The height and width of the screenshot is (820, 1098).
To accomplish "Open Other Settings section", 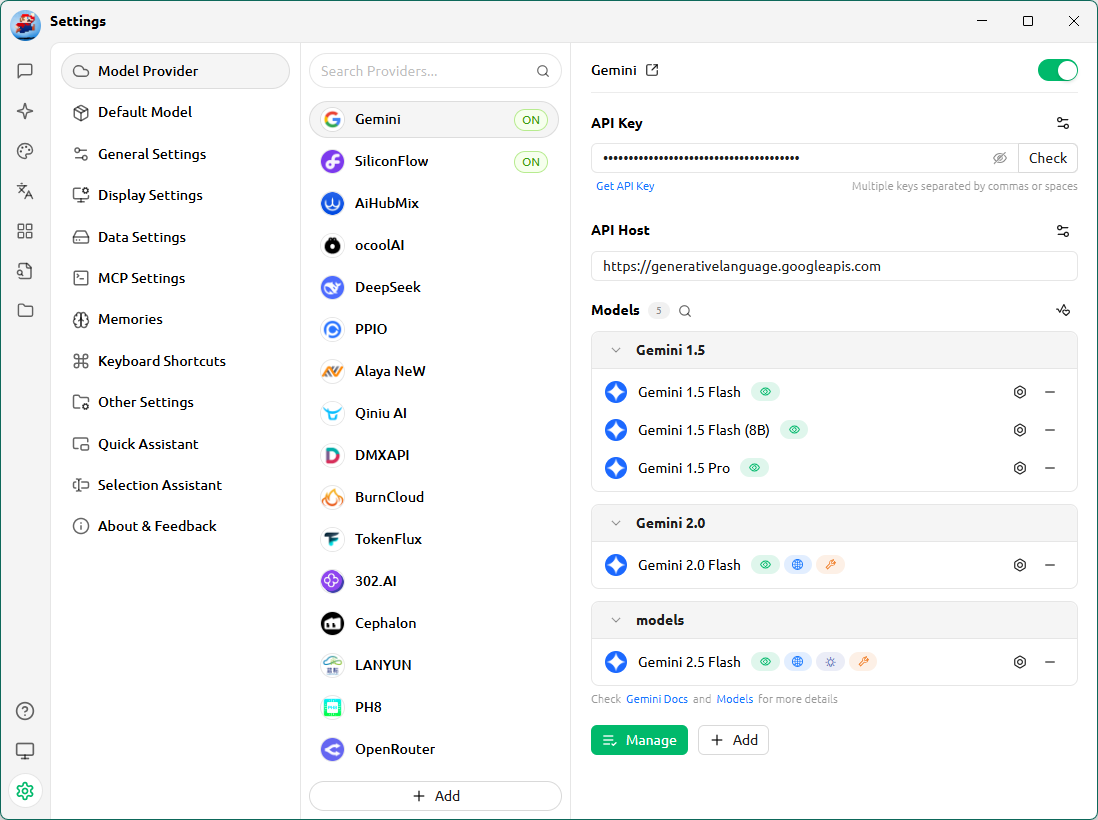I will tap(175, 402).
